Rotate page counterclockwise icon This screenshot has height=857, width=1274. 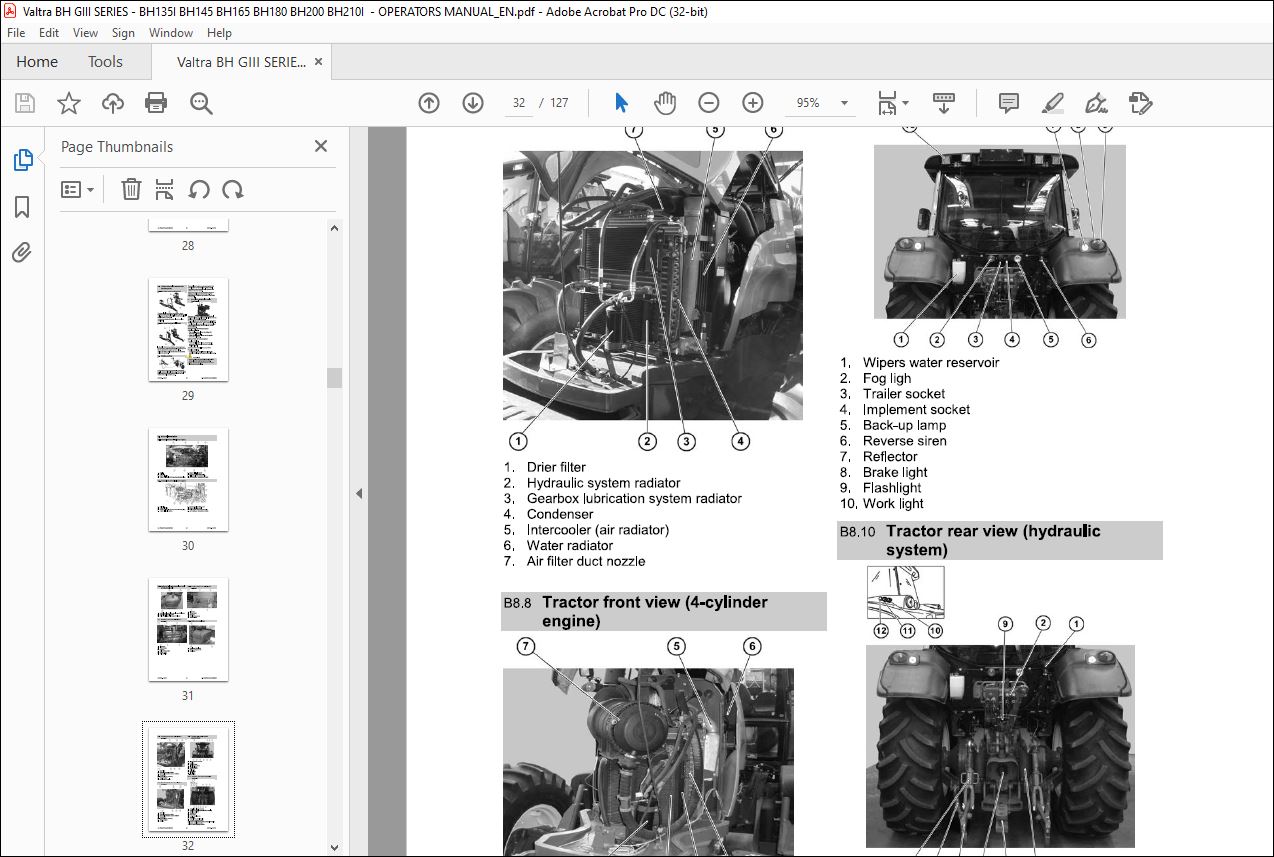click(199, 189)
